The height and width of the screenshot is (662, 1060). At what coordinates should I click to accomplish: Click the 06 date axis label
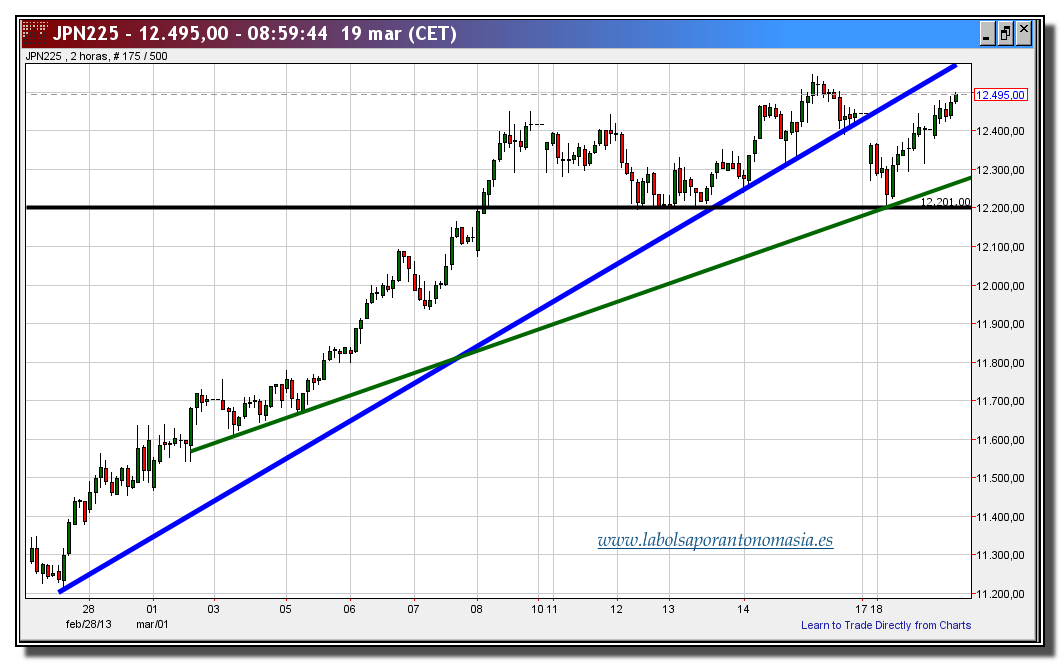350,609
